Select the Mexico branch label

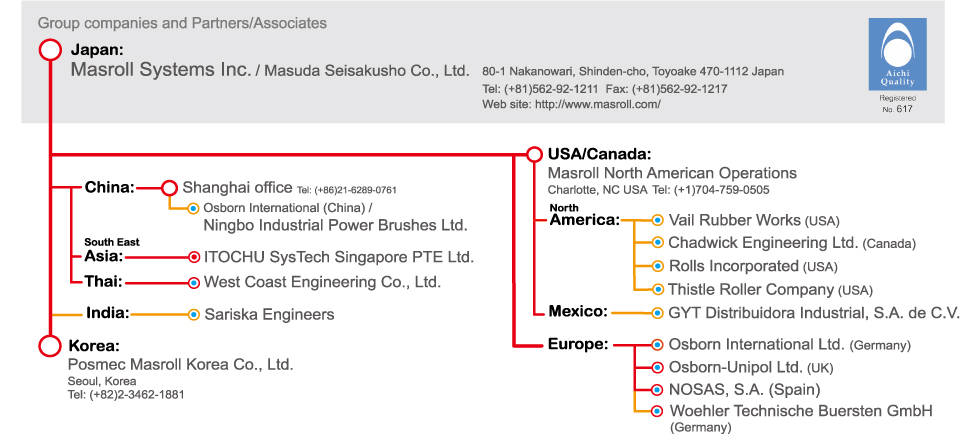click(578, 311)
